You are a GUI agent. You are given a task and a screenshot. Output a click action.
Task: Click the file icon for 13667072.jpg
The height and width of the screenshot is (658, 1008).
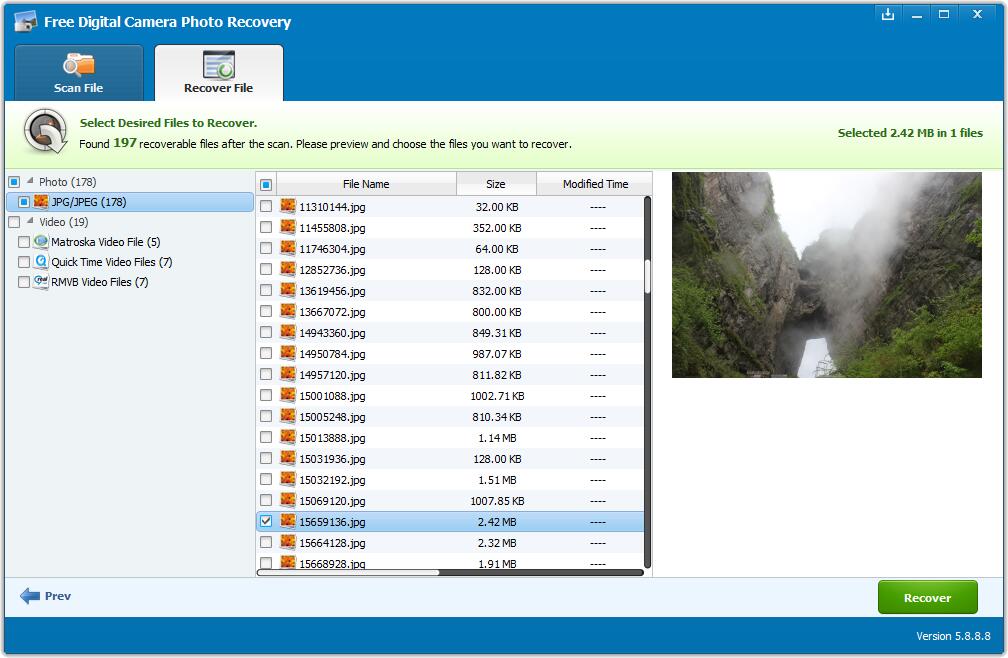(x=288, y=312)
